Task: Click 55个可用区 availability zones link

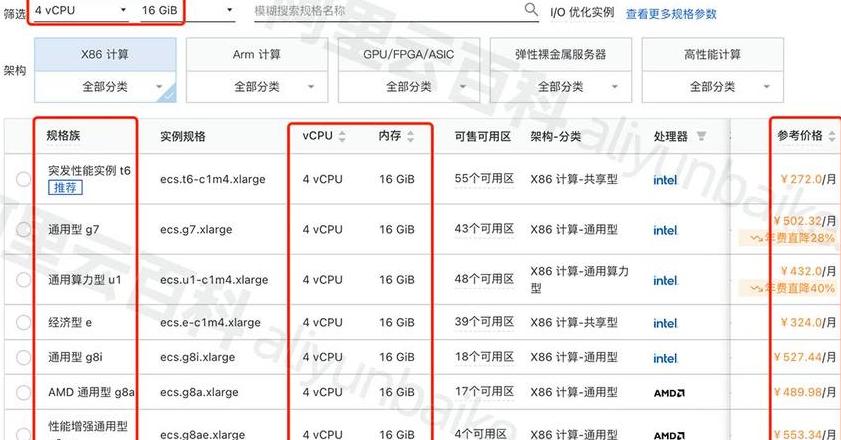Action: (x=484, y=179)
